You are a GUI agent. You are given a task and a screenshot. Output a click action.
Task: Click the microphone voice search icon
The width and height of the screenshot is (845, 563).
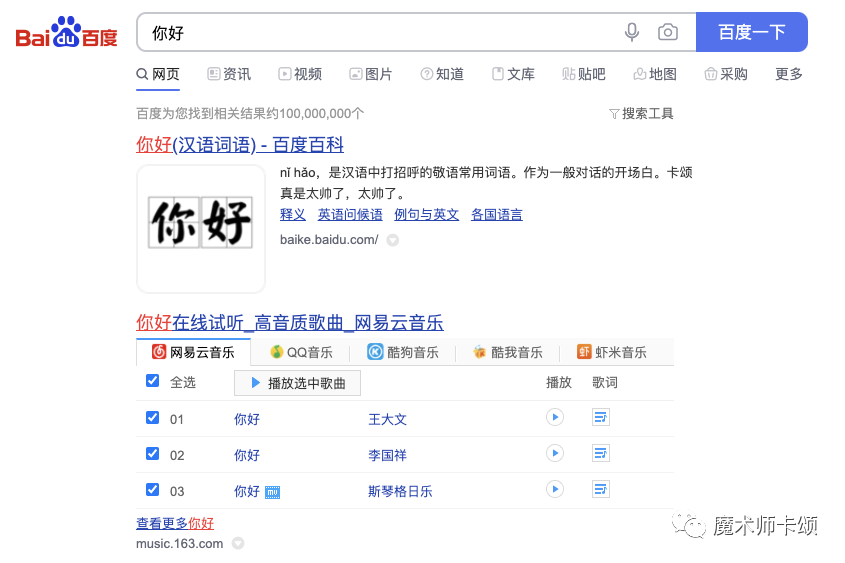tap(632, 32)
